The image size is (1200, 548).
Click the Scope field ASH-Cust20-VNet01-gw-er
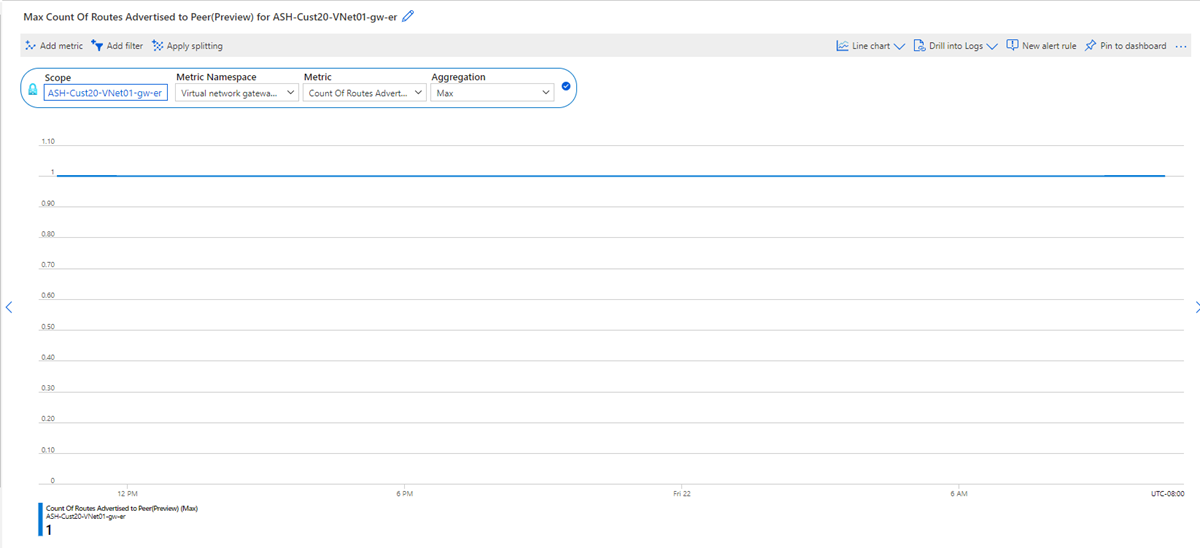point(105,93)
